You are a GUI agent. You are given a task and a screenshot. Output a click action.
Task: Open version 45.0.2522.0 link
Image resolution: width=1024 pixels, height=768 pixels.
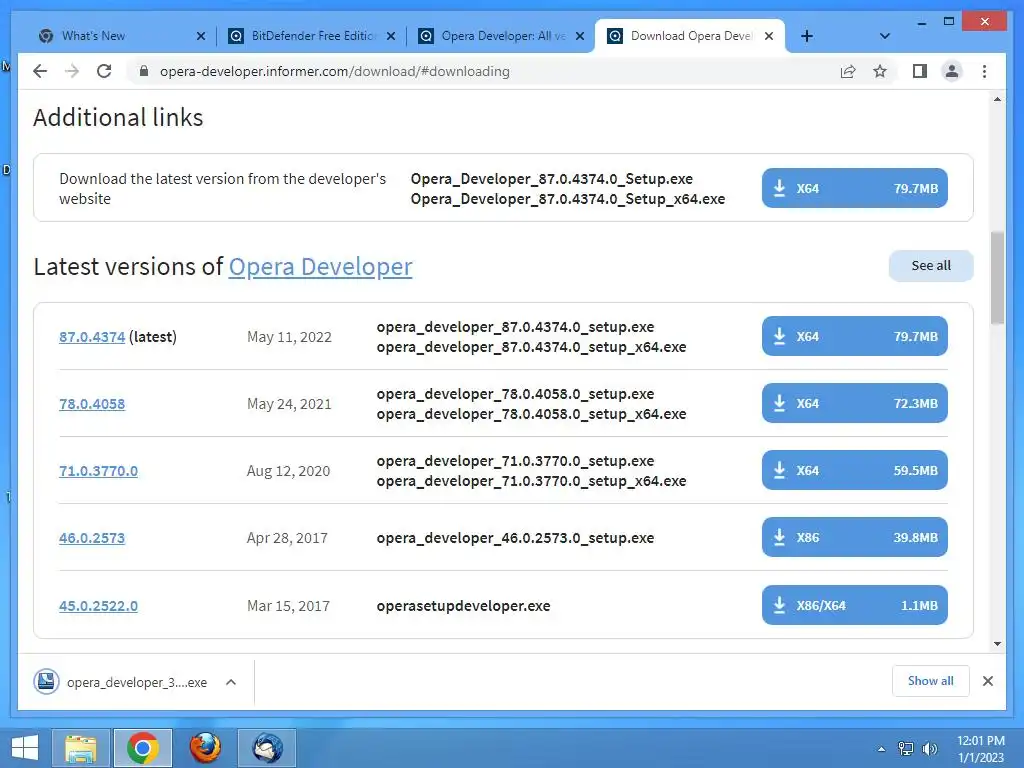coord(98,606)
